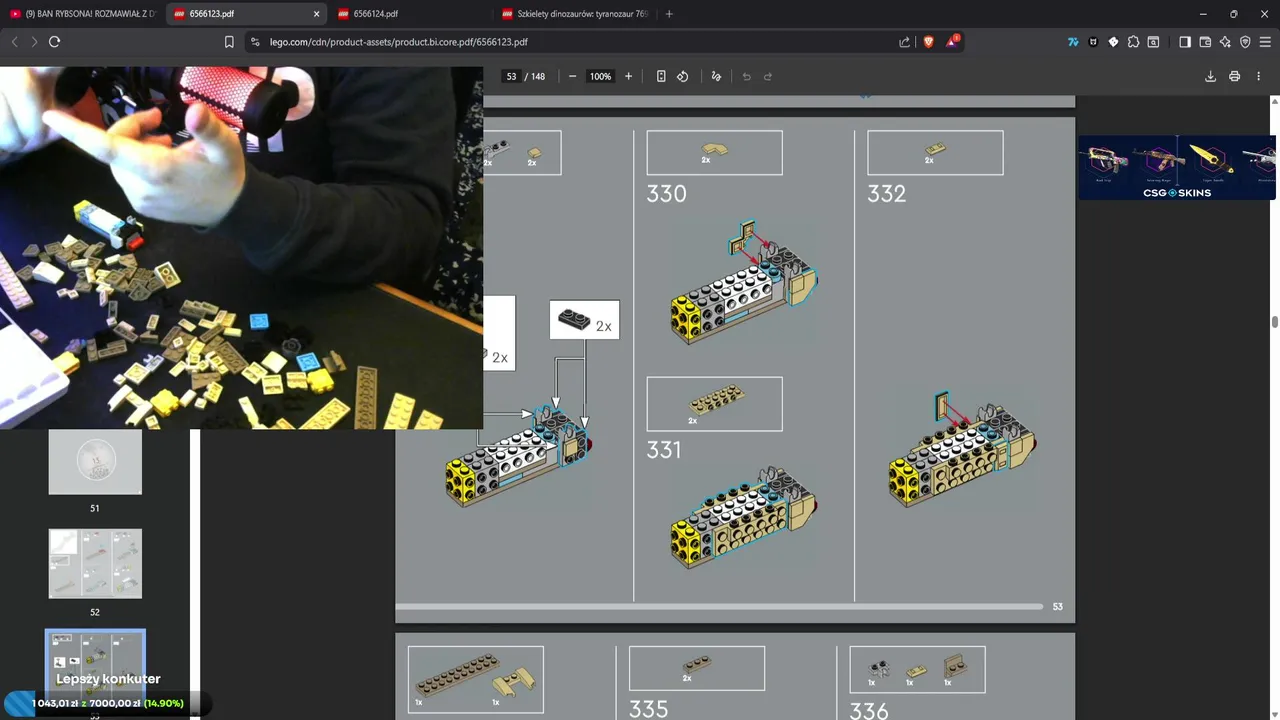Image resolution: width=1280 pixels, height=720 pixels.
Task: Click step number 332
Action: point(886,194)
